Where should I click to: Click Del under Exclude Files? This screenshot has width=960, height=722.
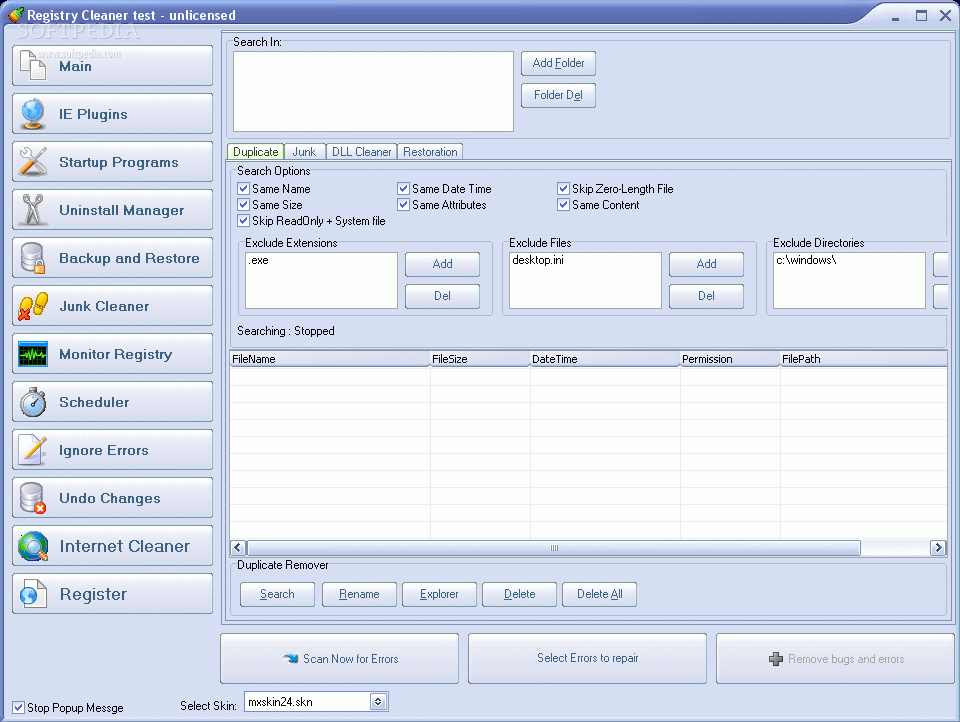pyautogui.click(x=707, y=296)
